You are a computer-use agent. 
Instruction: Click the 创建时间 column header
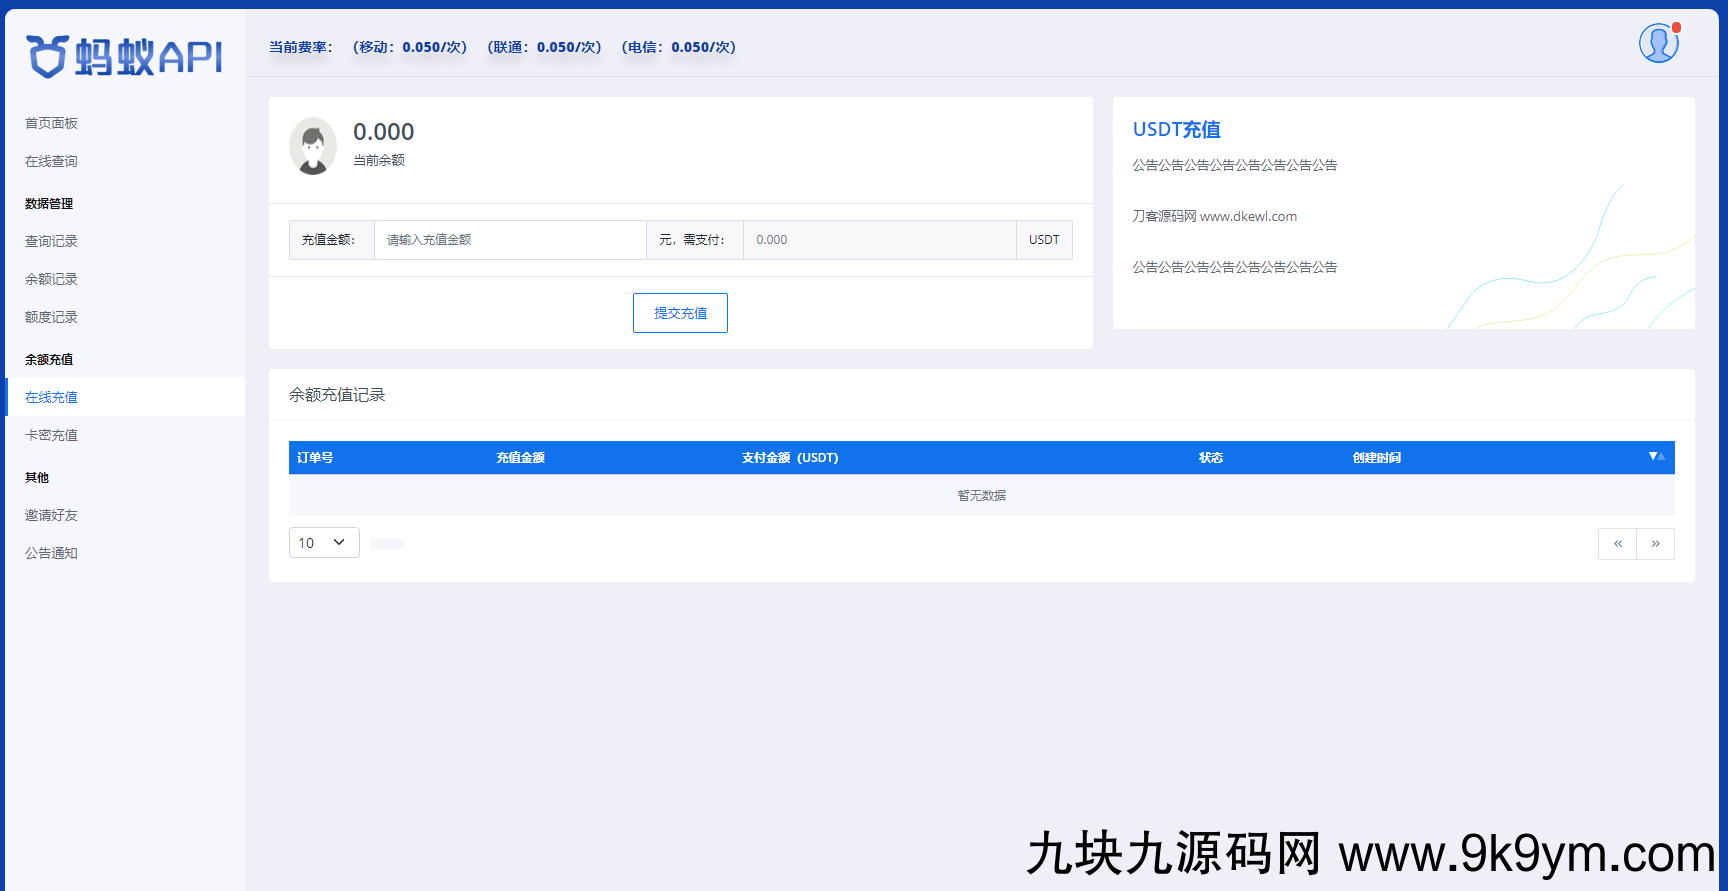(1376, 458)
